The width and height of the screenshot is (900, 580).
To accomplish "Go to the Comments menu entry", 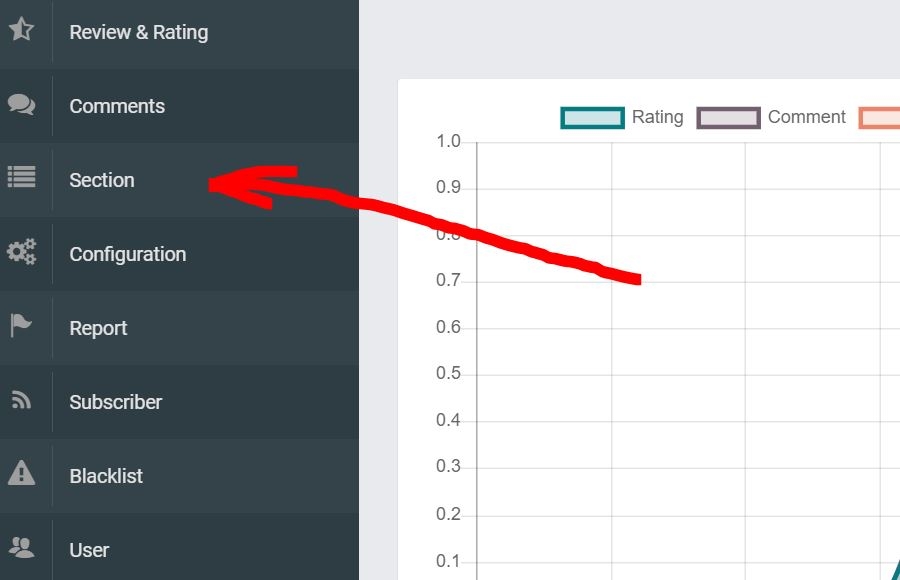I will [117, 106].
